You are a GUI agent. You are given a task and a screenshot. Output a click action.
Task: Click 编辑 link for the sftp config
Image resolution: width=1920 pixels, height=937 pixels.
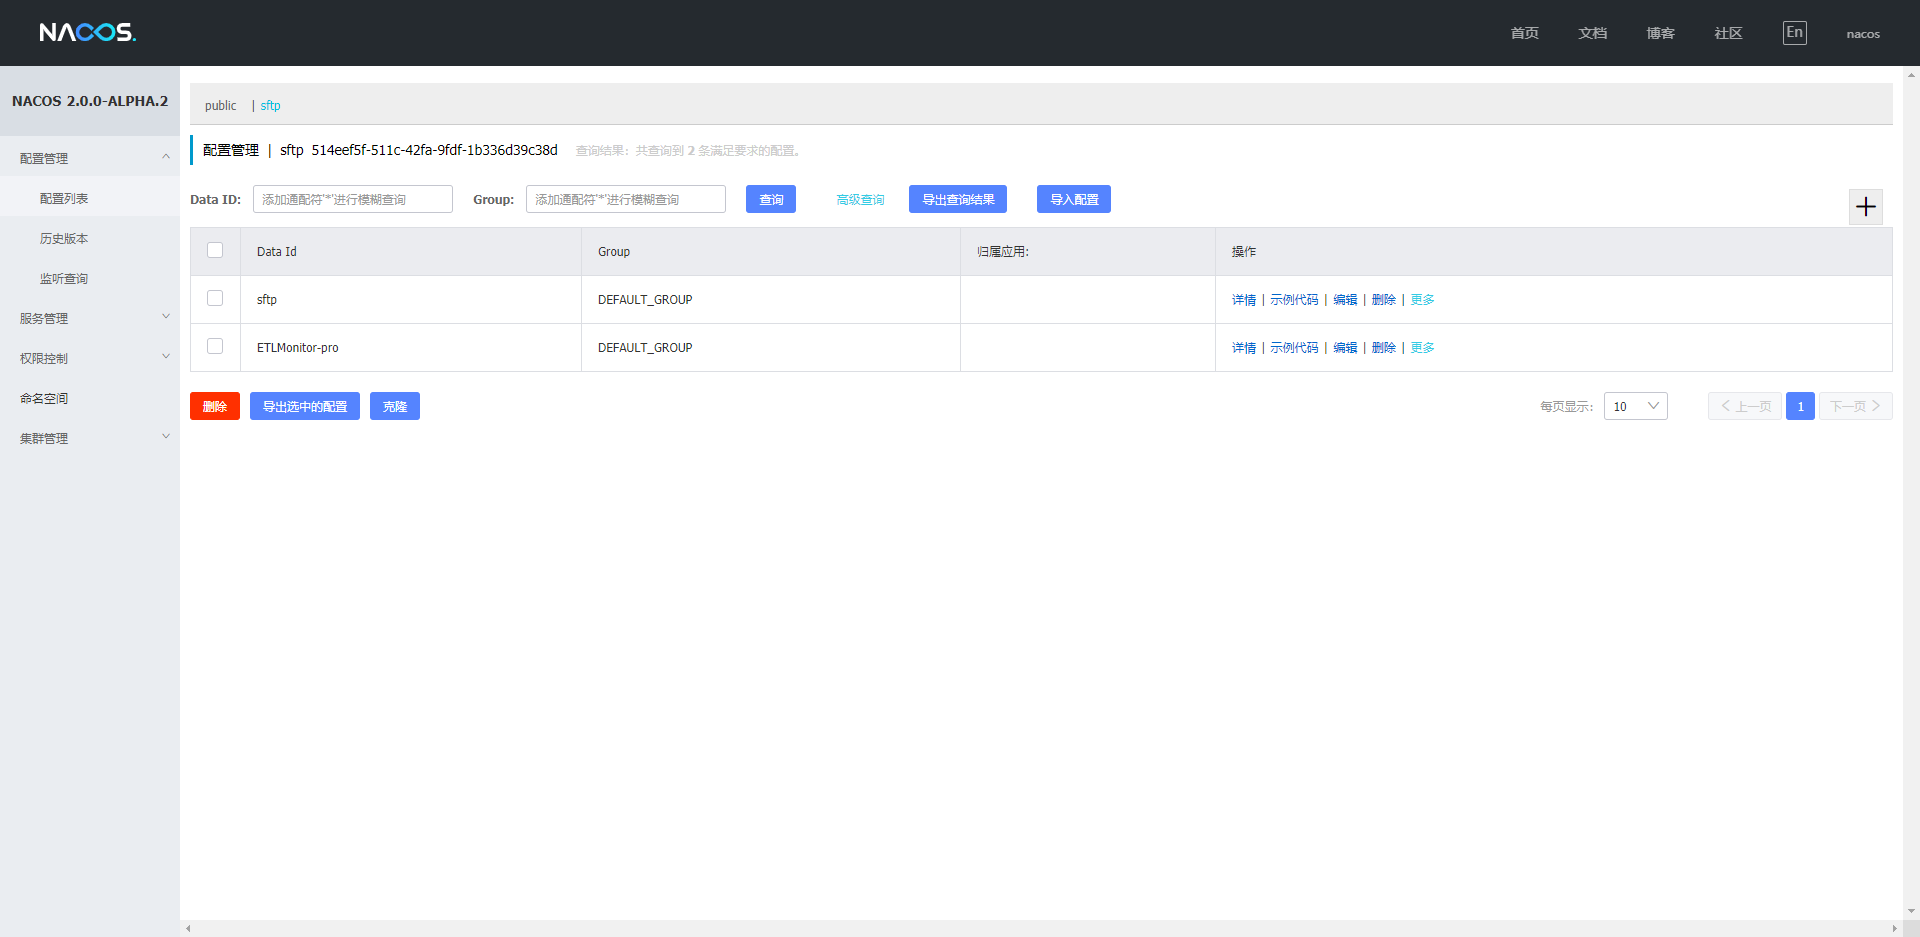coord(1345,300)
